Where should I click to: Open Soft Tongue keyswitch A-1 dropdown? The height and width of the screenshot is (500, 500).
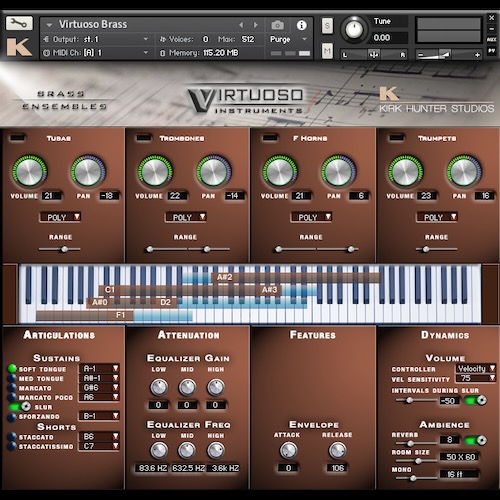(99, 369)
